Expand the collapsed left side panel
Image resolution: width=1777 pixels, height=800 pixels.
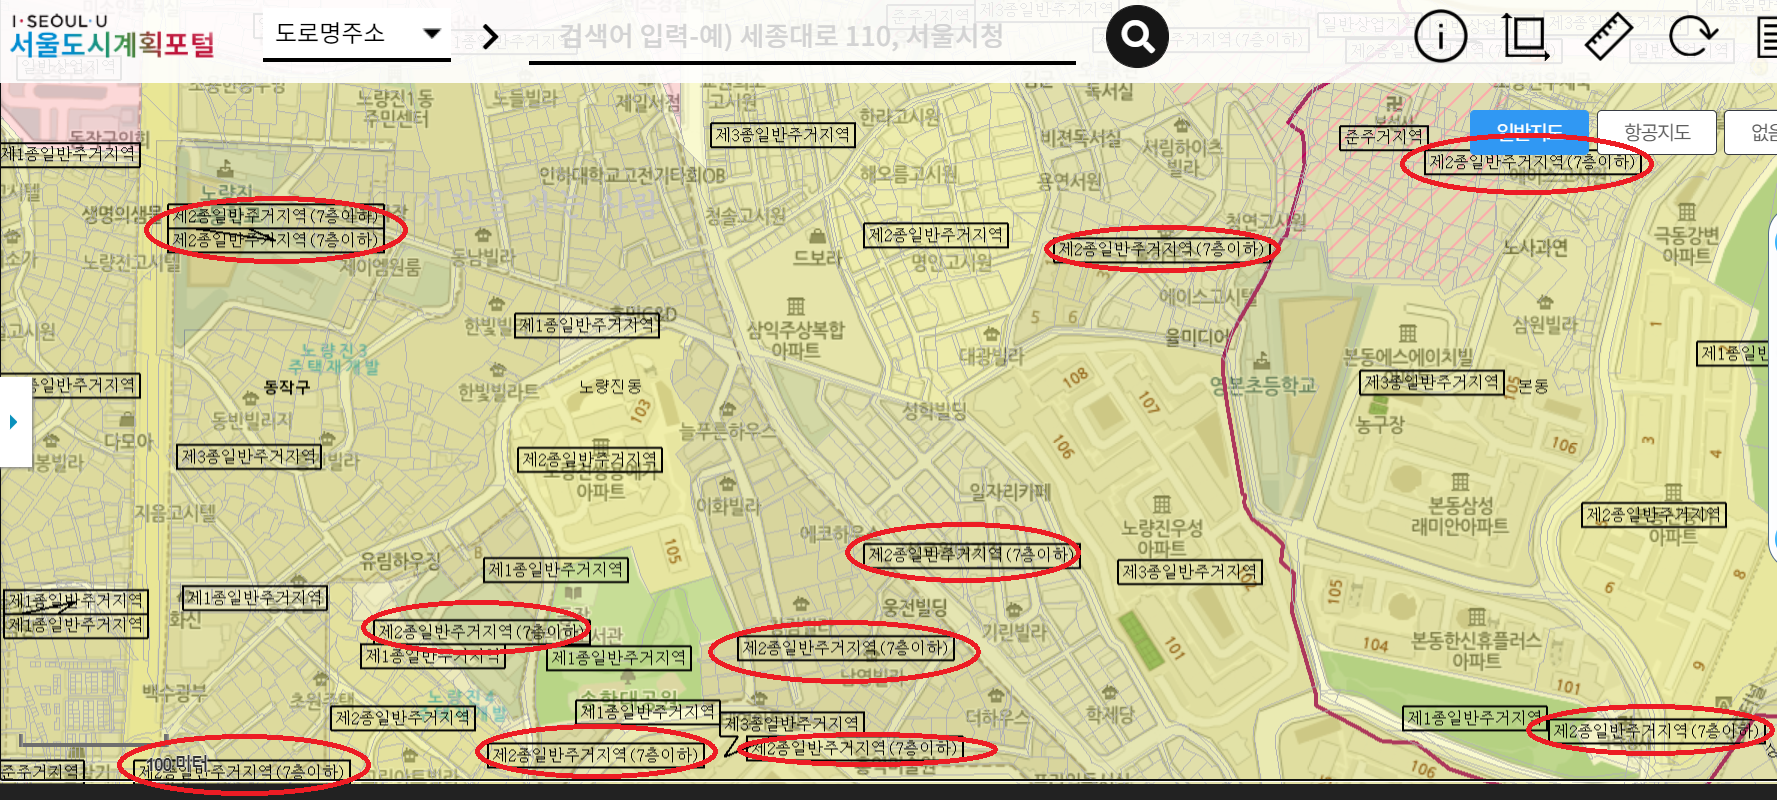click(x=14, y=422)
